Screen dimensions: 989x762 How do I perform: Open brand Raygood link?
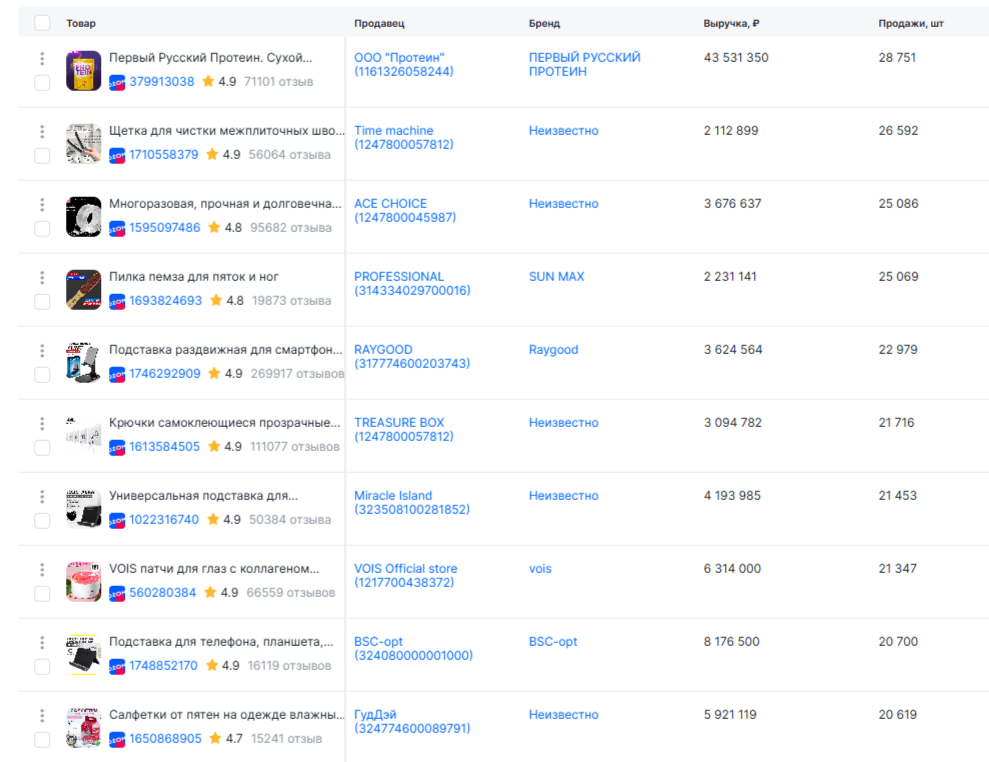[553, 350]
